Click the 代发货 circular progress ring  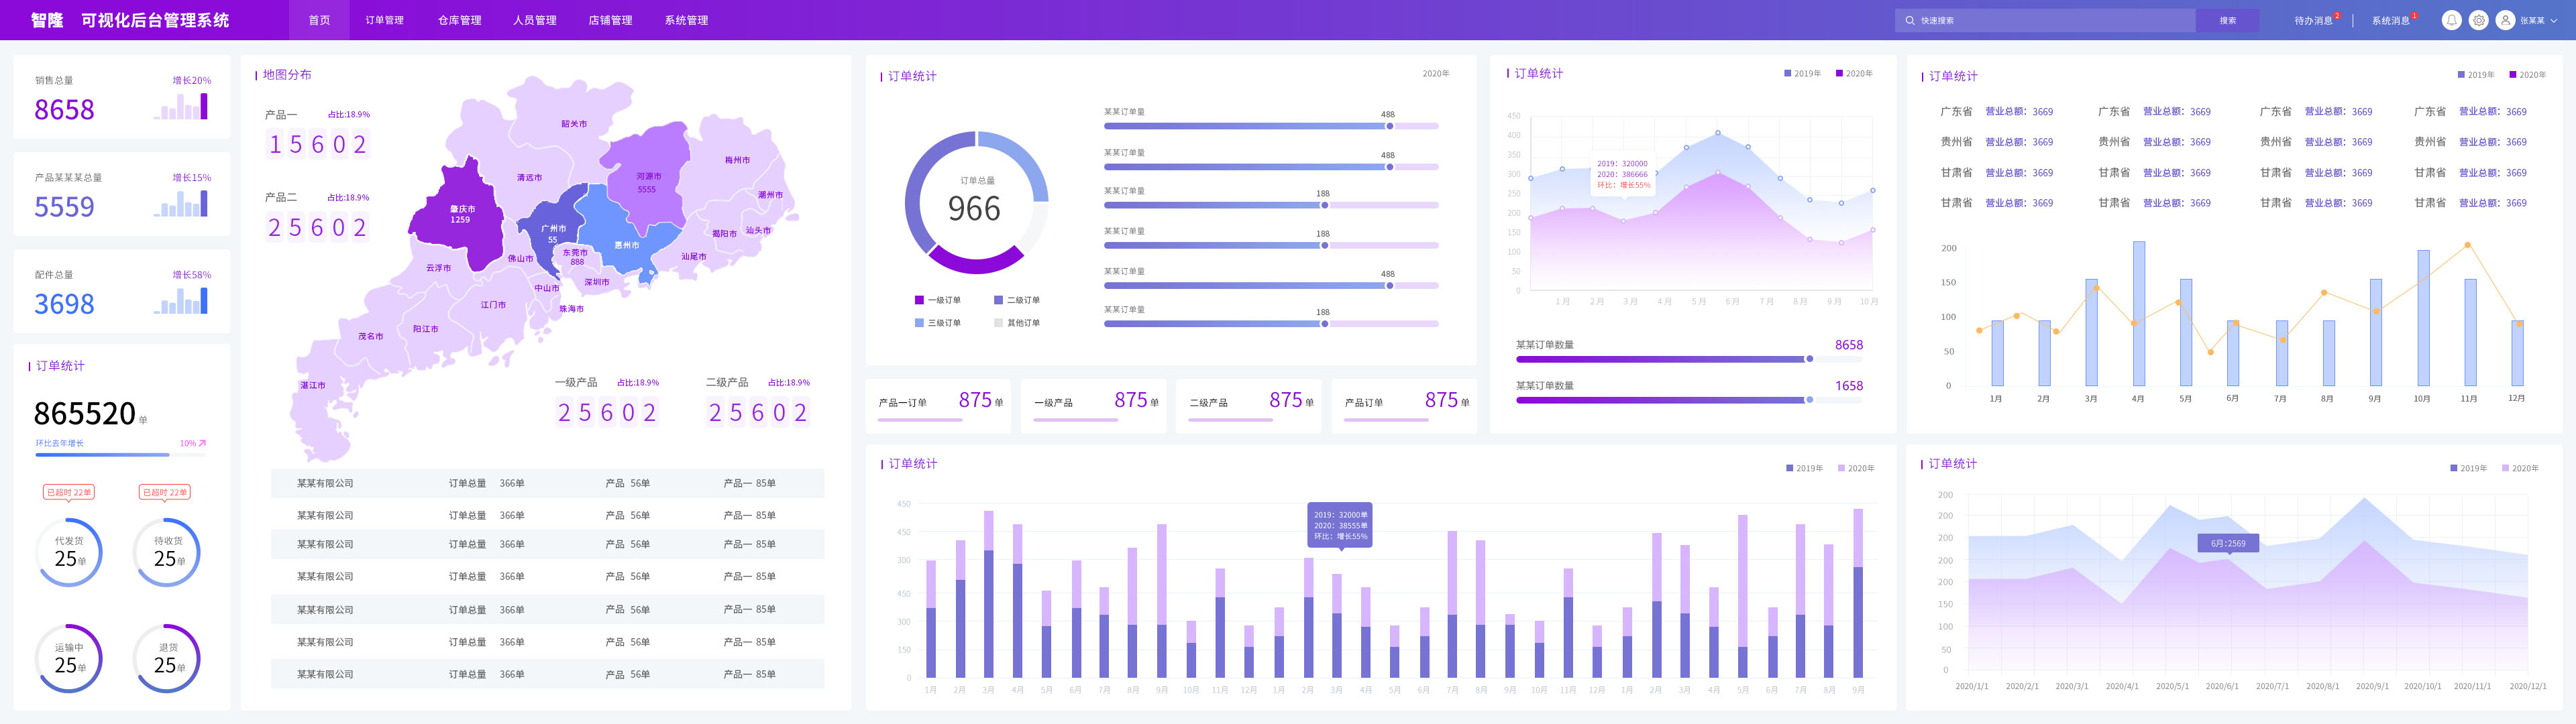tap(69, 552)
